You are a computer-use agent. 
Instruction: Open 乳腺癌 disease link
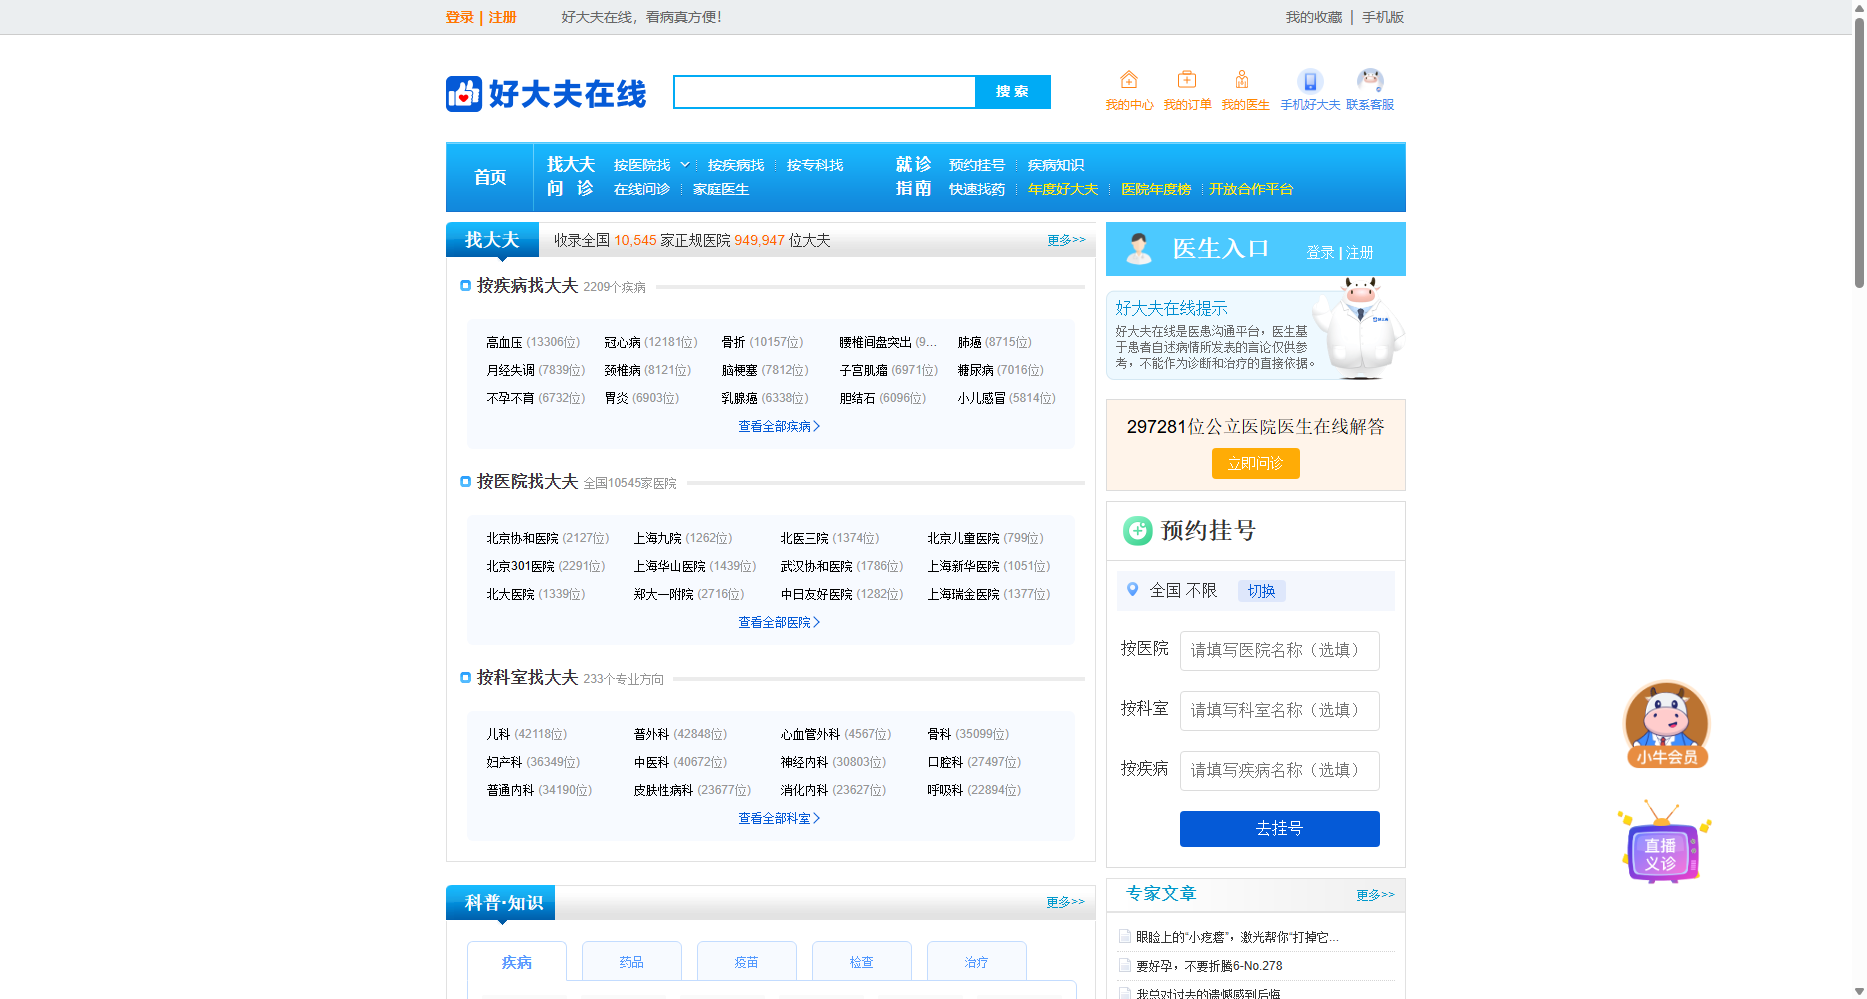coord(740,398)
